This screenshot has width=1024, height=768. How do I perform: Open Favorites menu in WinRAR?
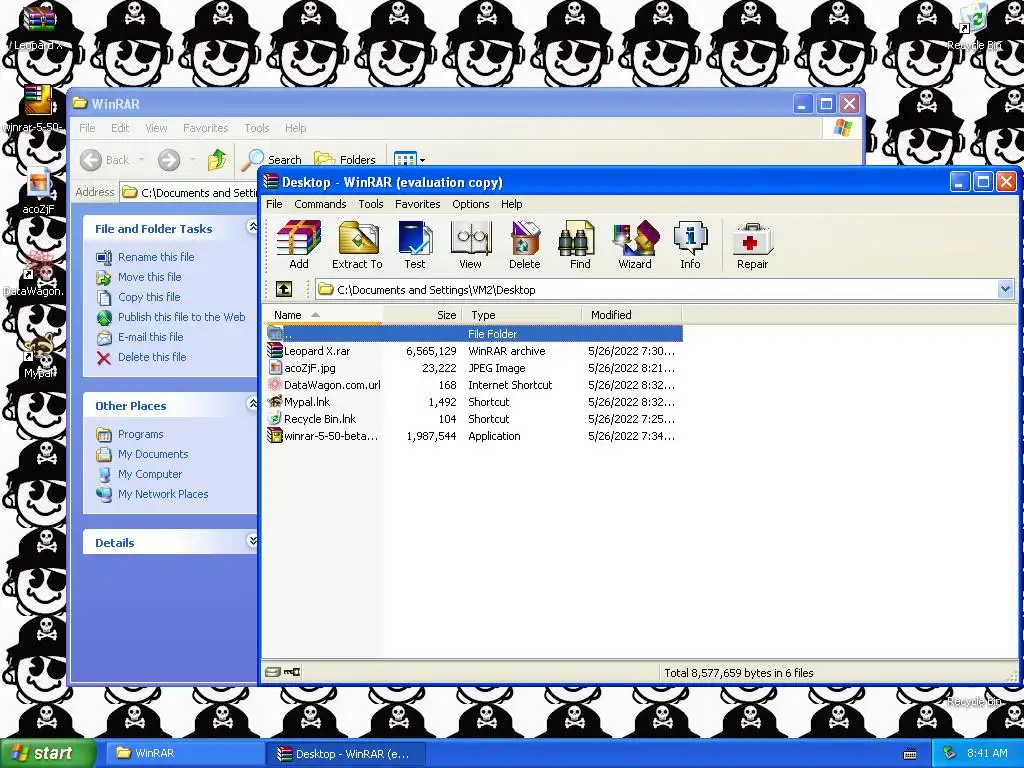tap(417, 204)
